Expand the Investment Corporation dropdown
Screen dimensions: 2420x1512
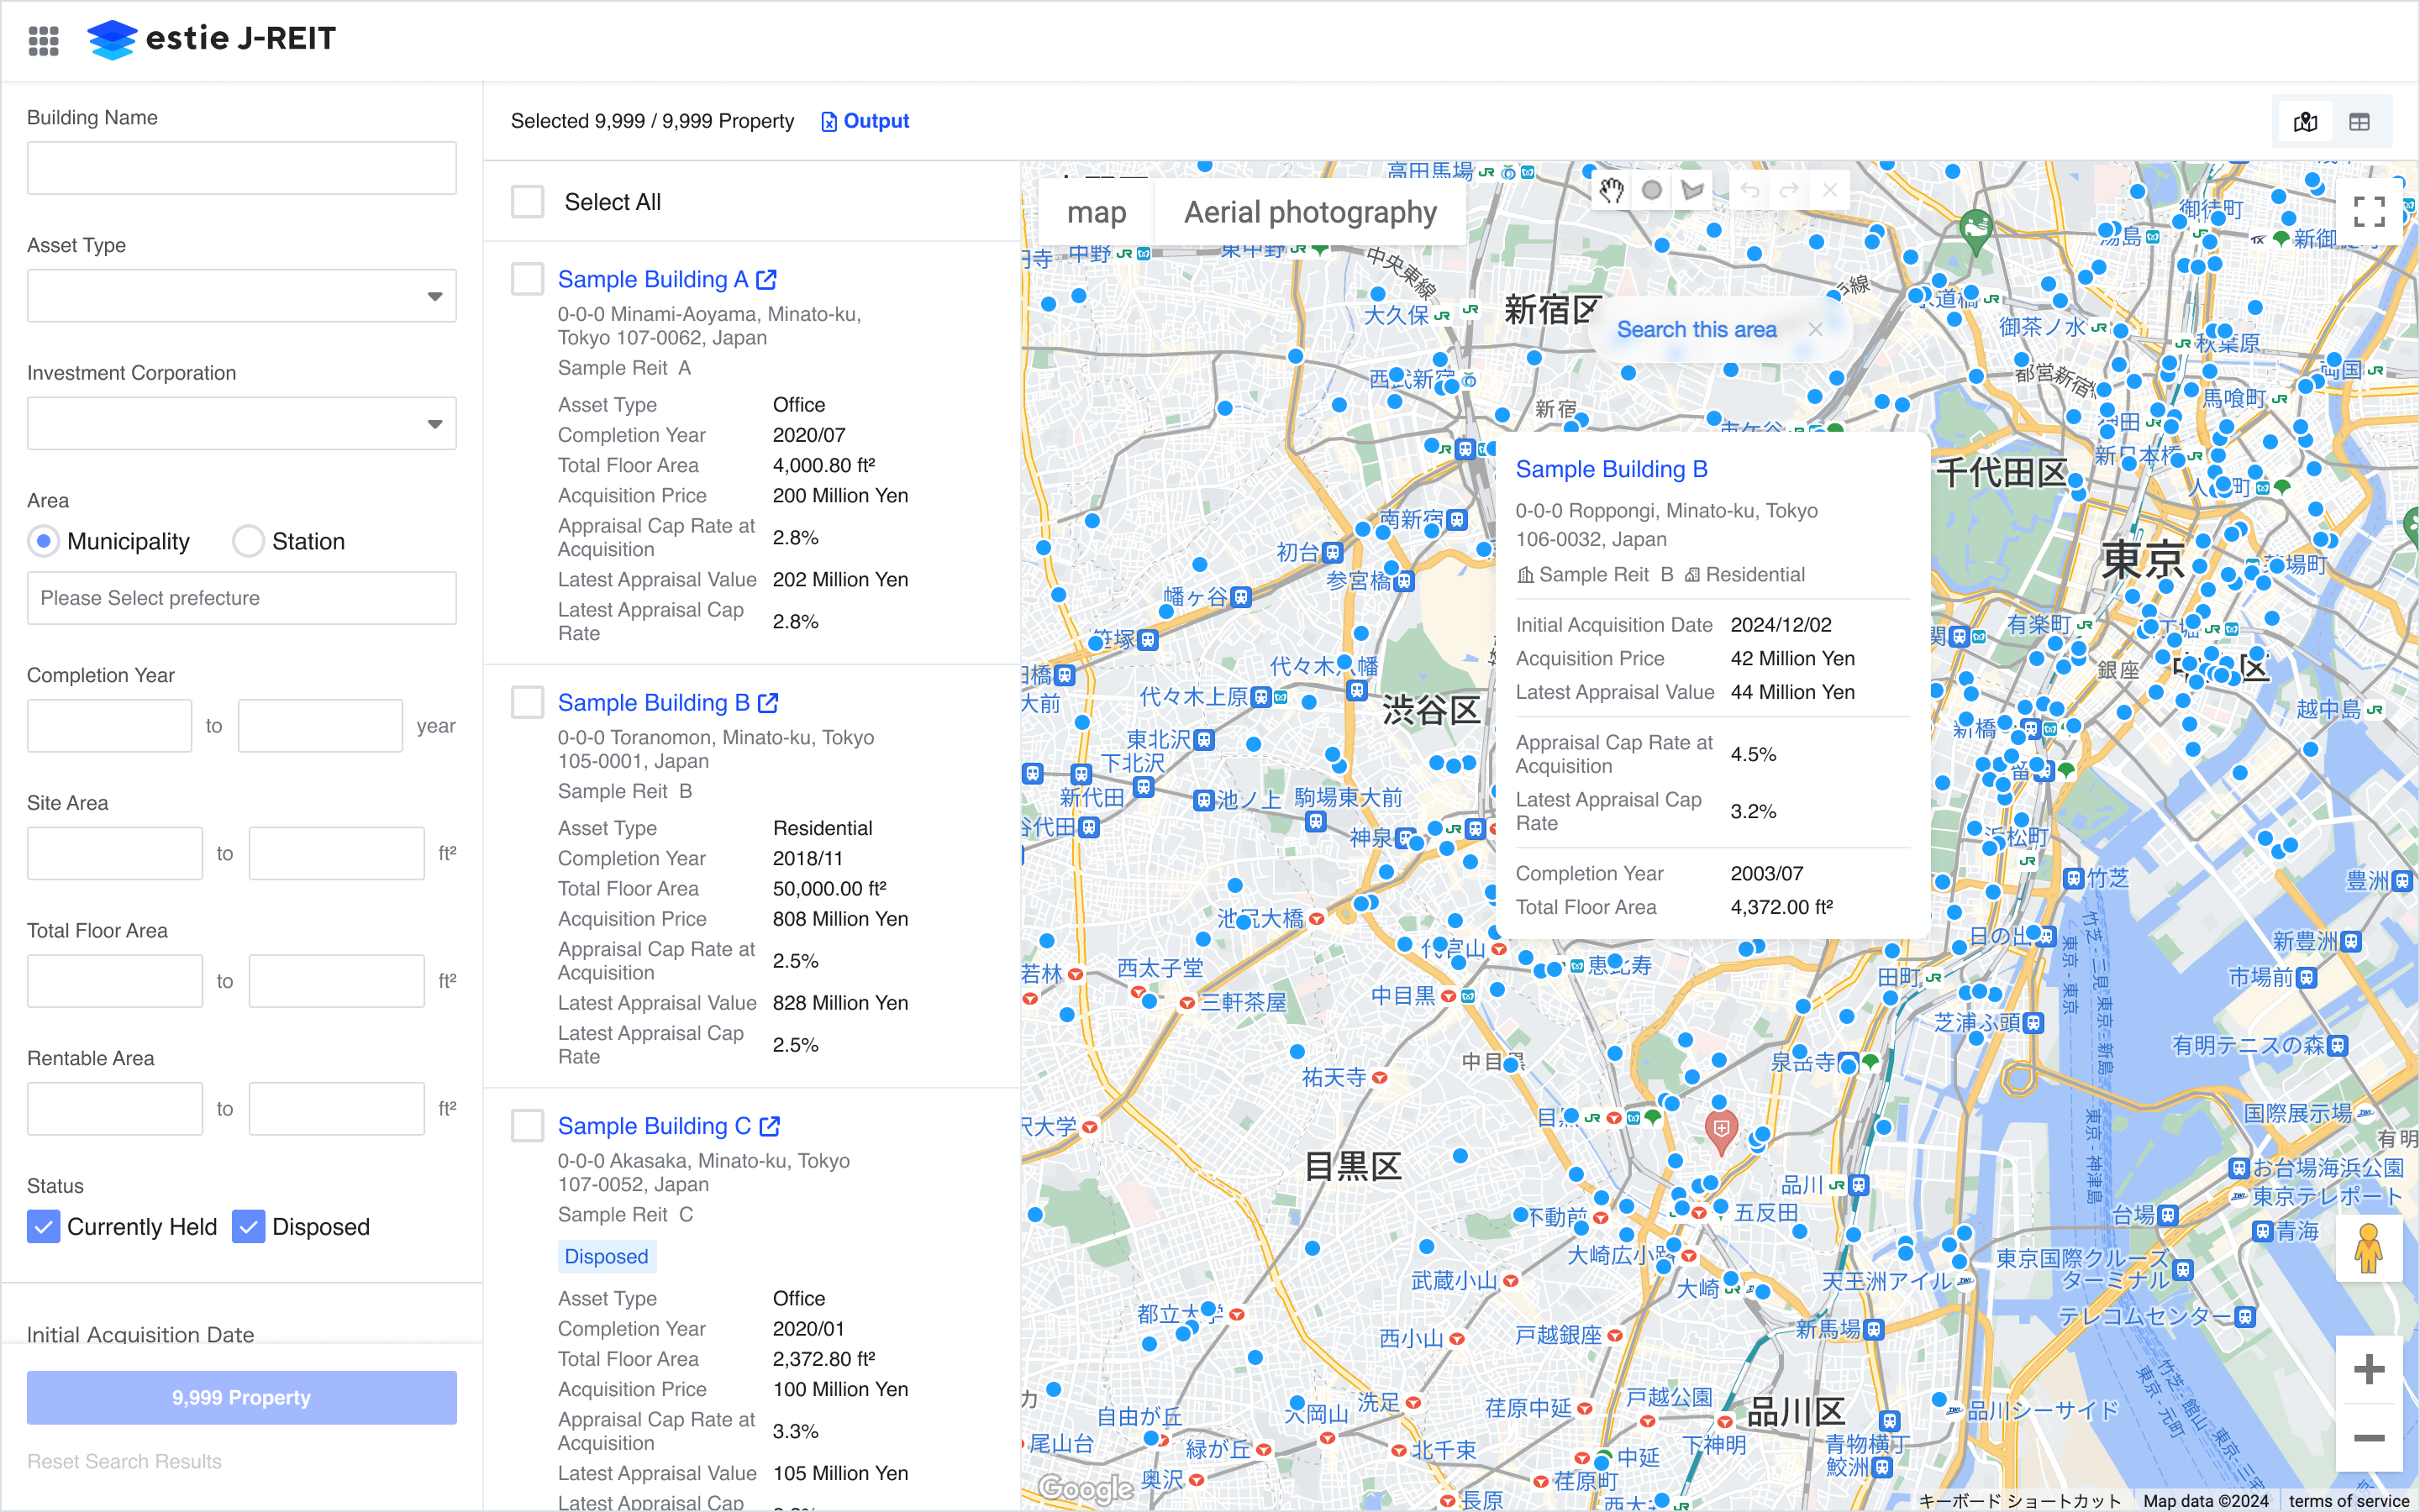pyautogui.click(x=242, y=424)
